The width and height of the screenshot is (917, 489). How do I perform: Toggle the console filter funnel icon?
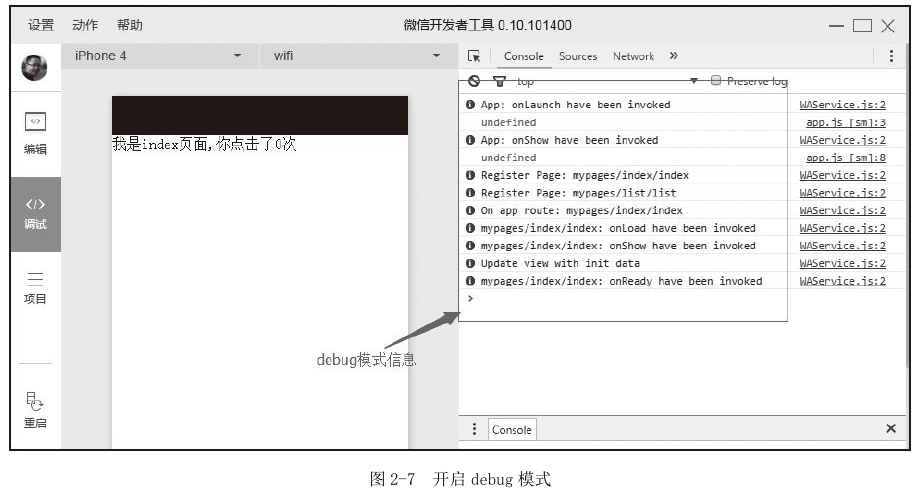click(x=499, y=81)
